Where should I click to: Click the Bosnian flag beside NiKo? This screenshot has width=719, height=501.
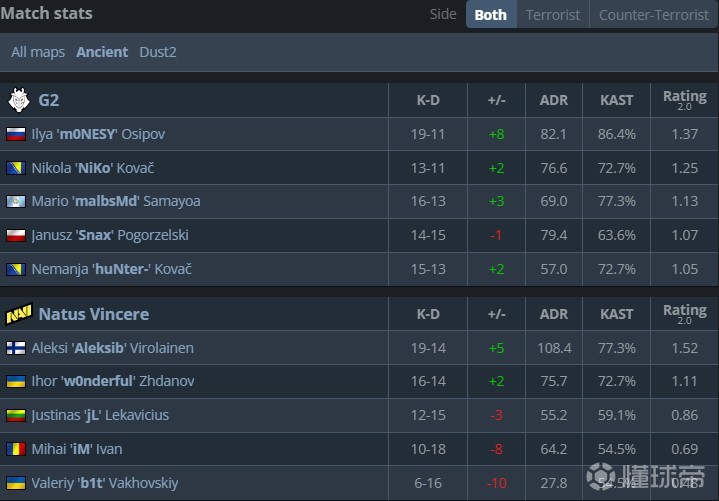(16, 168)
